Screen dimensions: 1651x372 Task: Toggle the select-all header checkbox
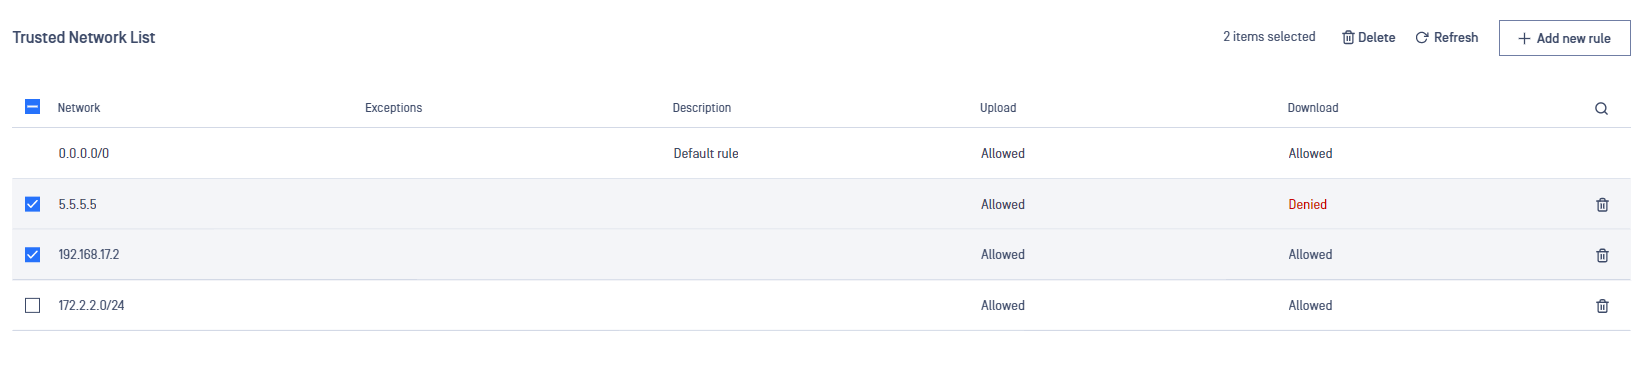(x=33, y=106)
